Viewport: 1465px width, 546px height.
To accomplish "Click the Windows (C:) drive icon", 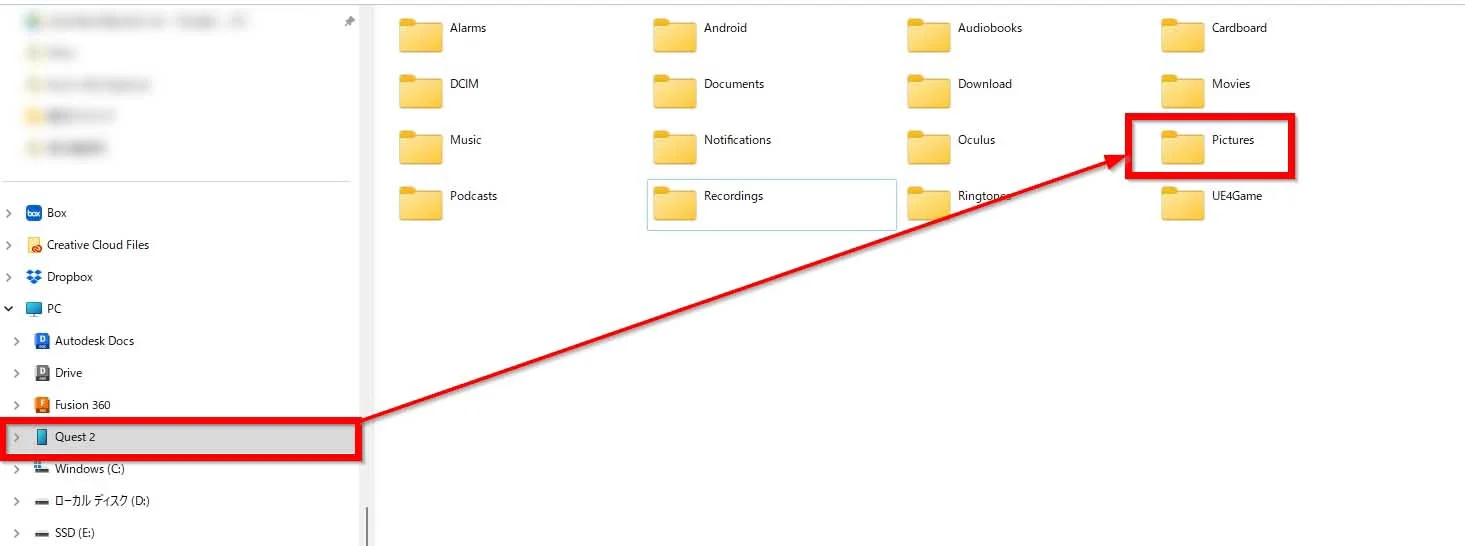I will (42, 468).
